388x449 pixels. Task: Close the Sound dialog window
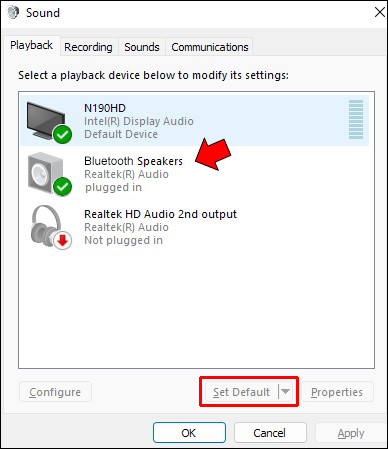(x=380, y=13)
